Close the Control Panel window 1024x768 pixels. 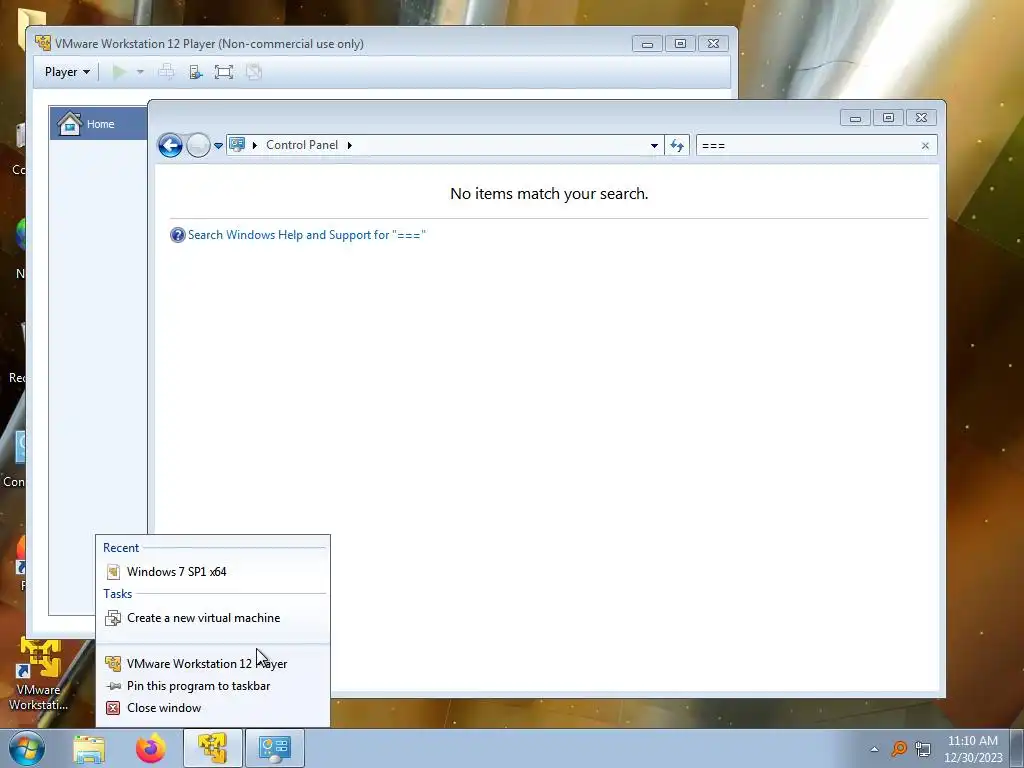tap(921, 118)
